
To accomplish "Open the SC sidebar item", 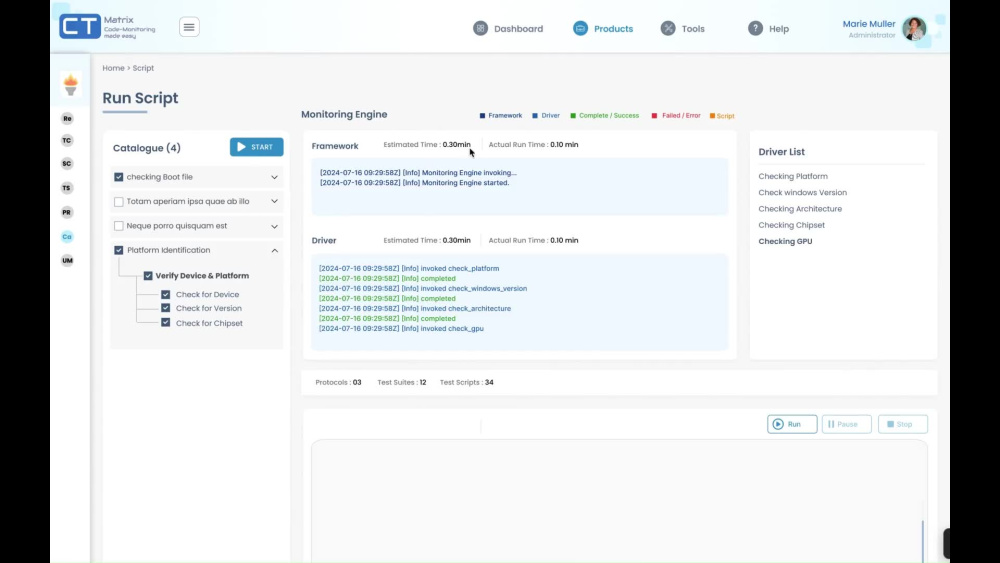I will tap(67, 164).
